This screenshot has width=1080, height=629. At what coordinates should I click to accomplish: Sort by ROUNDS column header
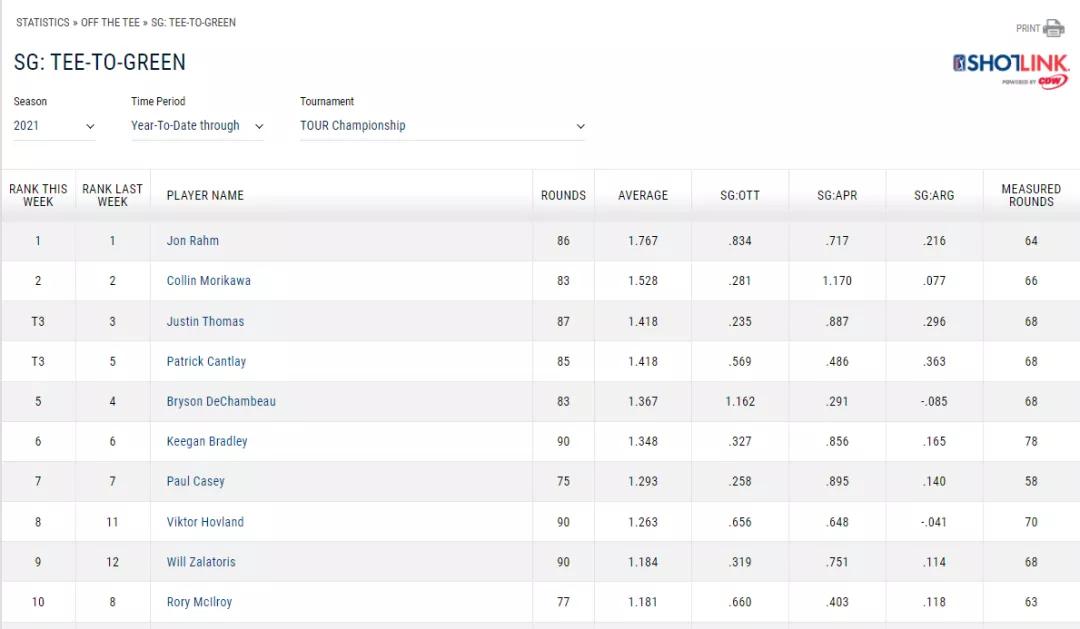point(563,195)
